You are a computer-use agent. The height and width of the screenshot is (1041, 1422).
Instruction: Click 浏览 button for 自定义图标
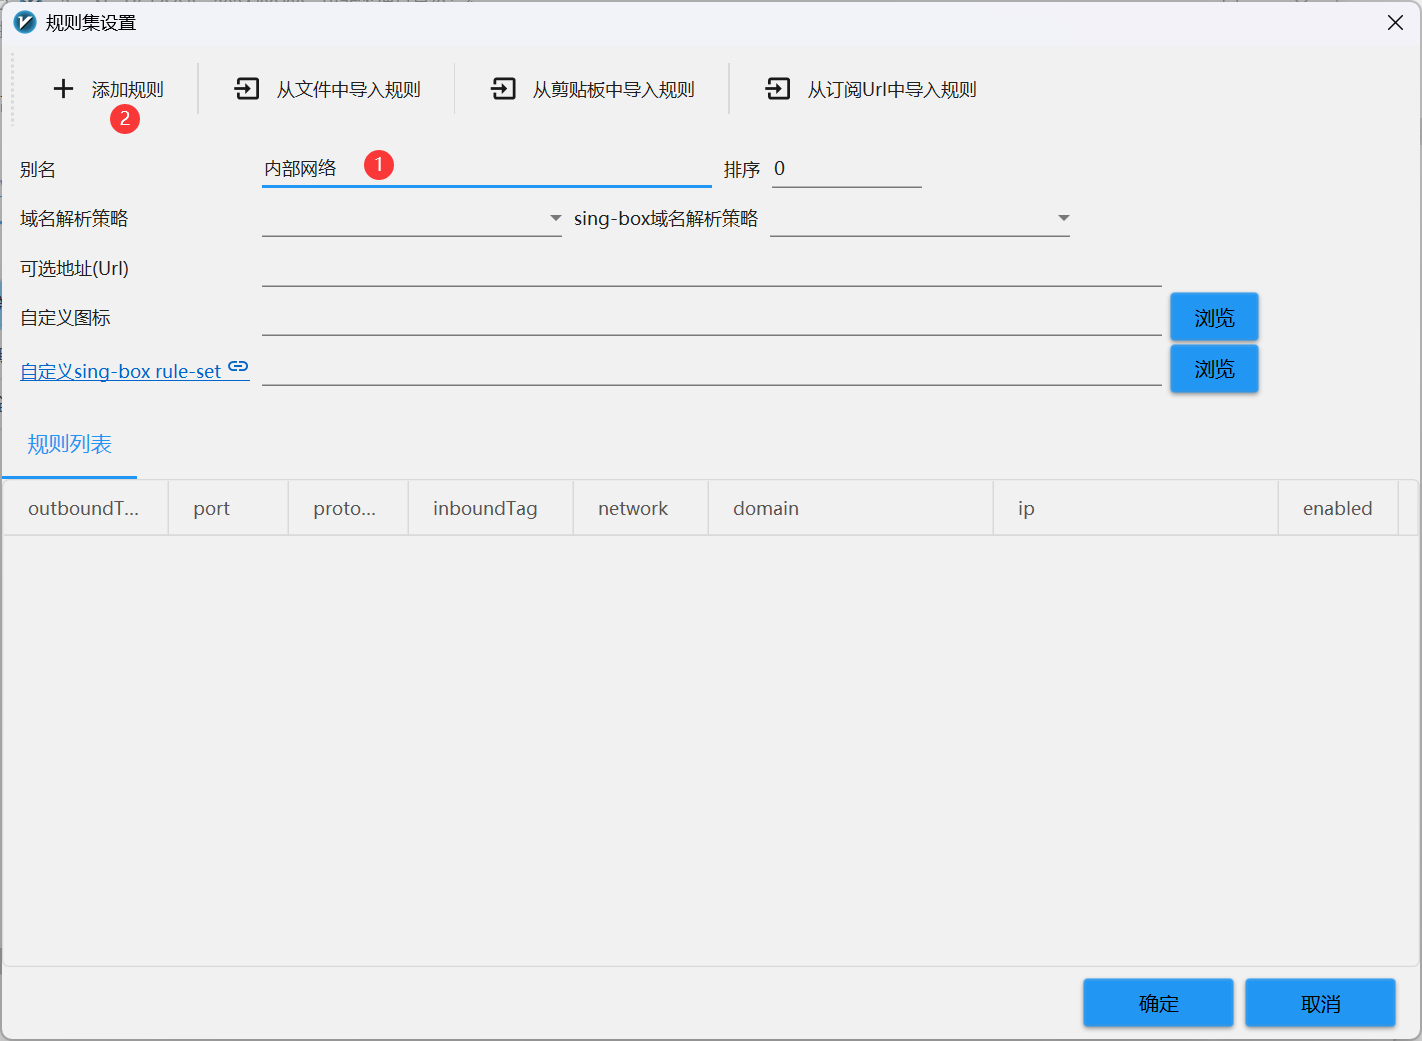click(1214, 317)
